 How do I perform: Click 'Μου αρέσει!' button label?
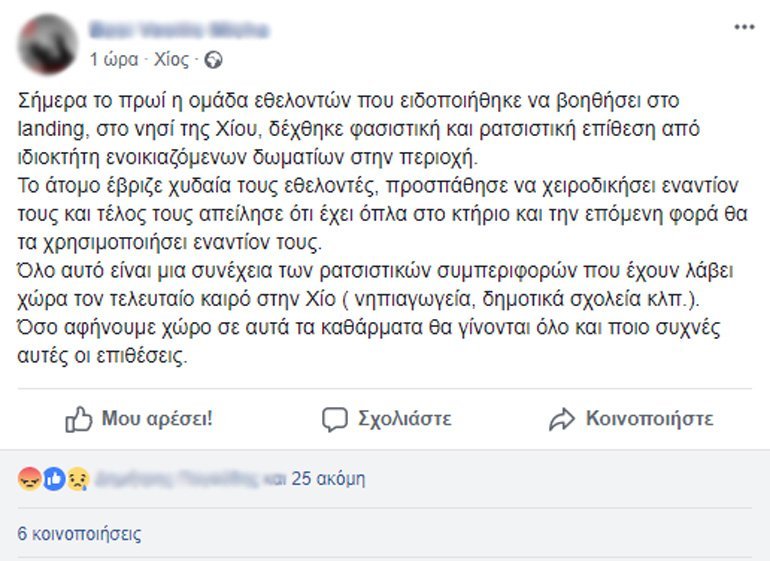pos(157,419)
